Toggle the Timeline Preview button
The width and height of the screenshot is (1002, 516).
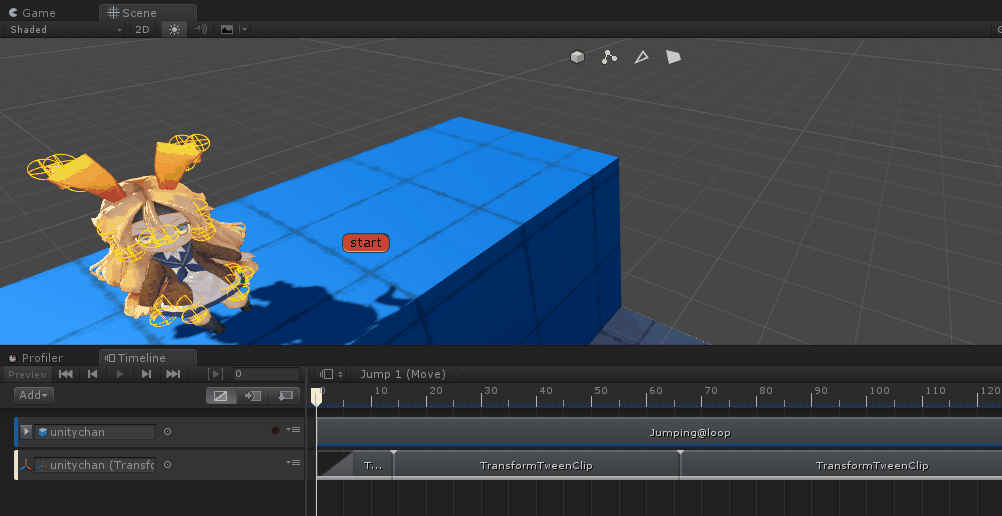[x=27, y=374]
